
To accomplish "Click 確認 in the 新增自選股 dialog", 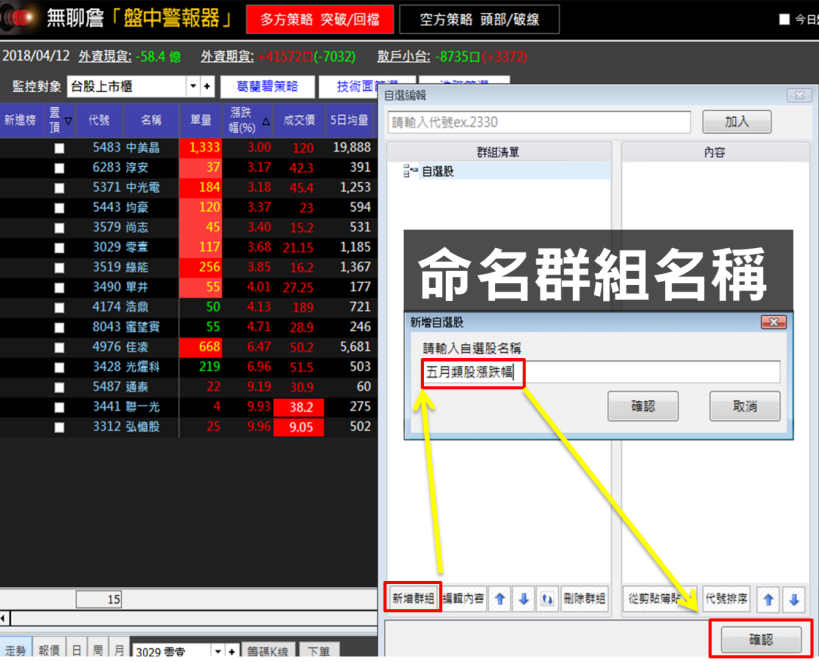I will pos(642,406).
